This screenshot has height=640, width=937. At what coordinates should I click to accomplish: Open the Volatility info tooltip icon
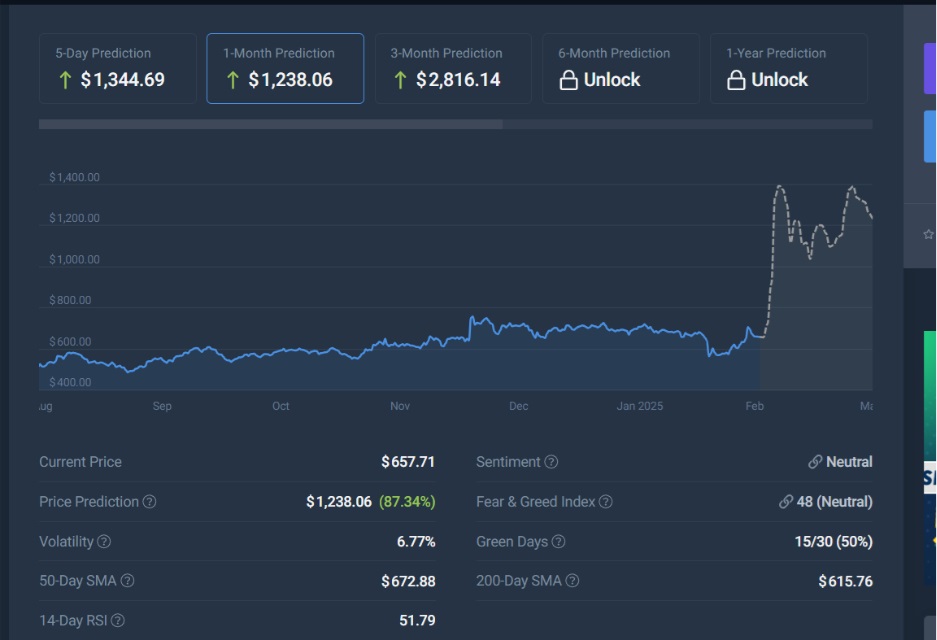pyautogui.click(x=104, y=542)
